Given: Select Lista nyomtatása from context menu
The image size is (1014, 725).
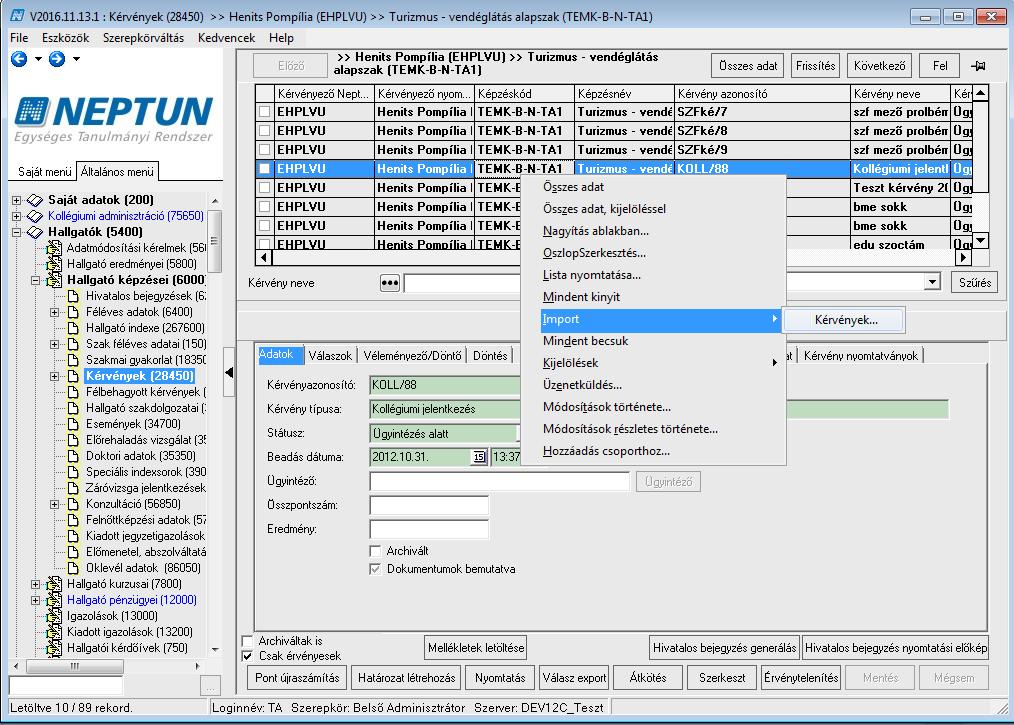Looking at the screenshot, I should click(x=592, y=275).
